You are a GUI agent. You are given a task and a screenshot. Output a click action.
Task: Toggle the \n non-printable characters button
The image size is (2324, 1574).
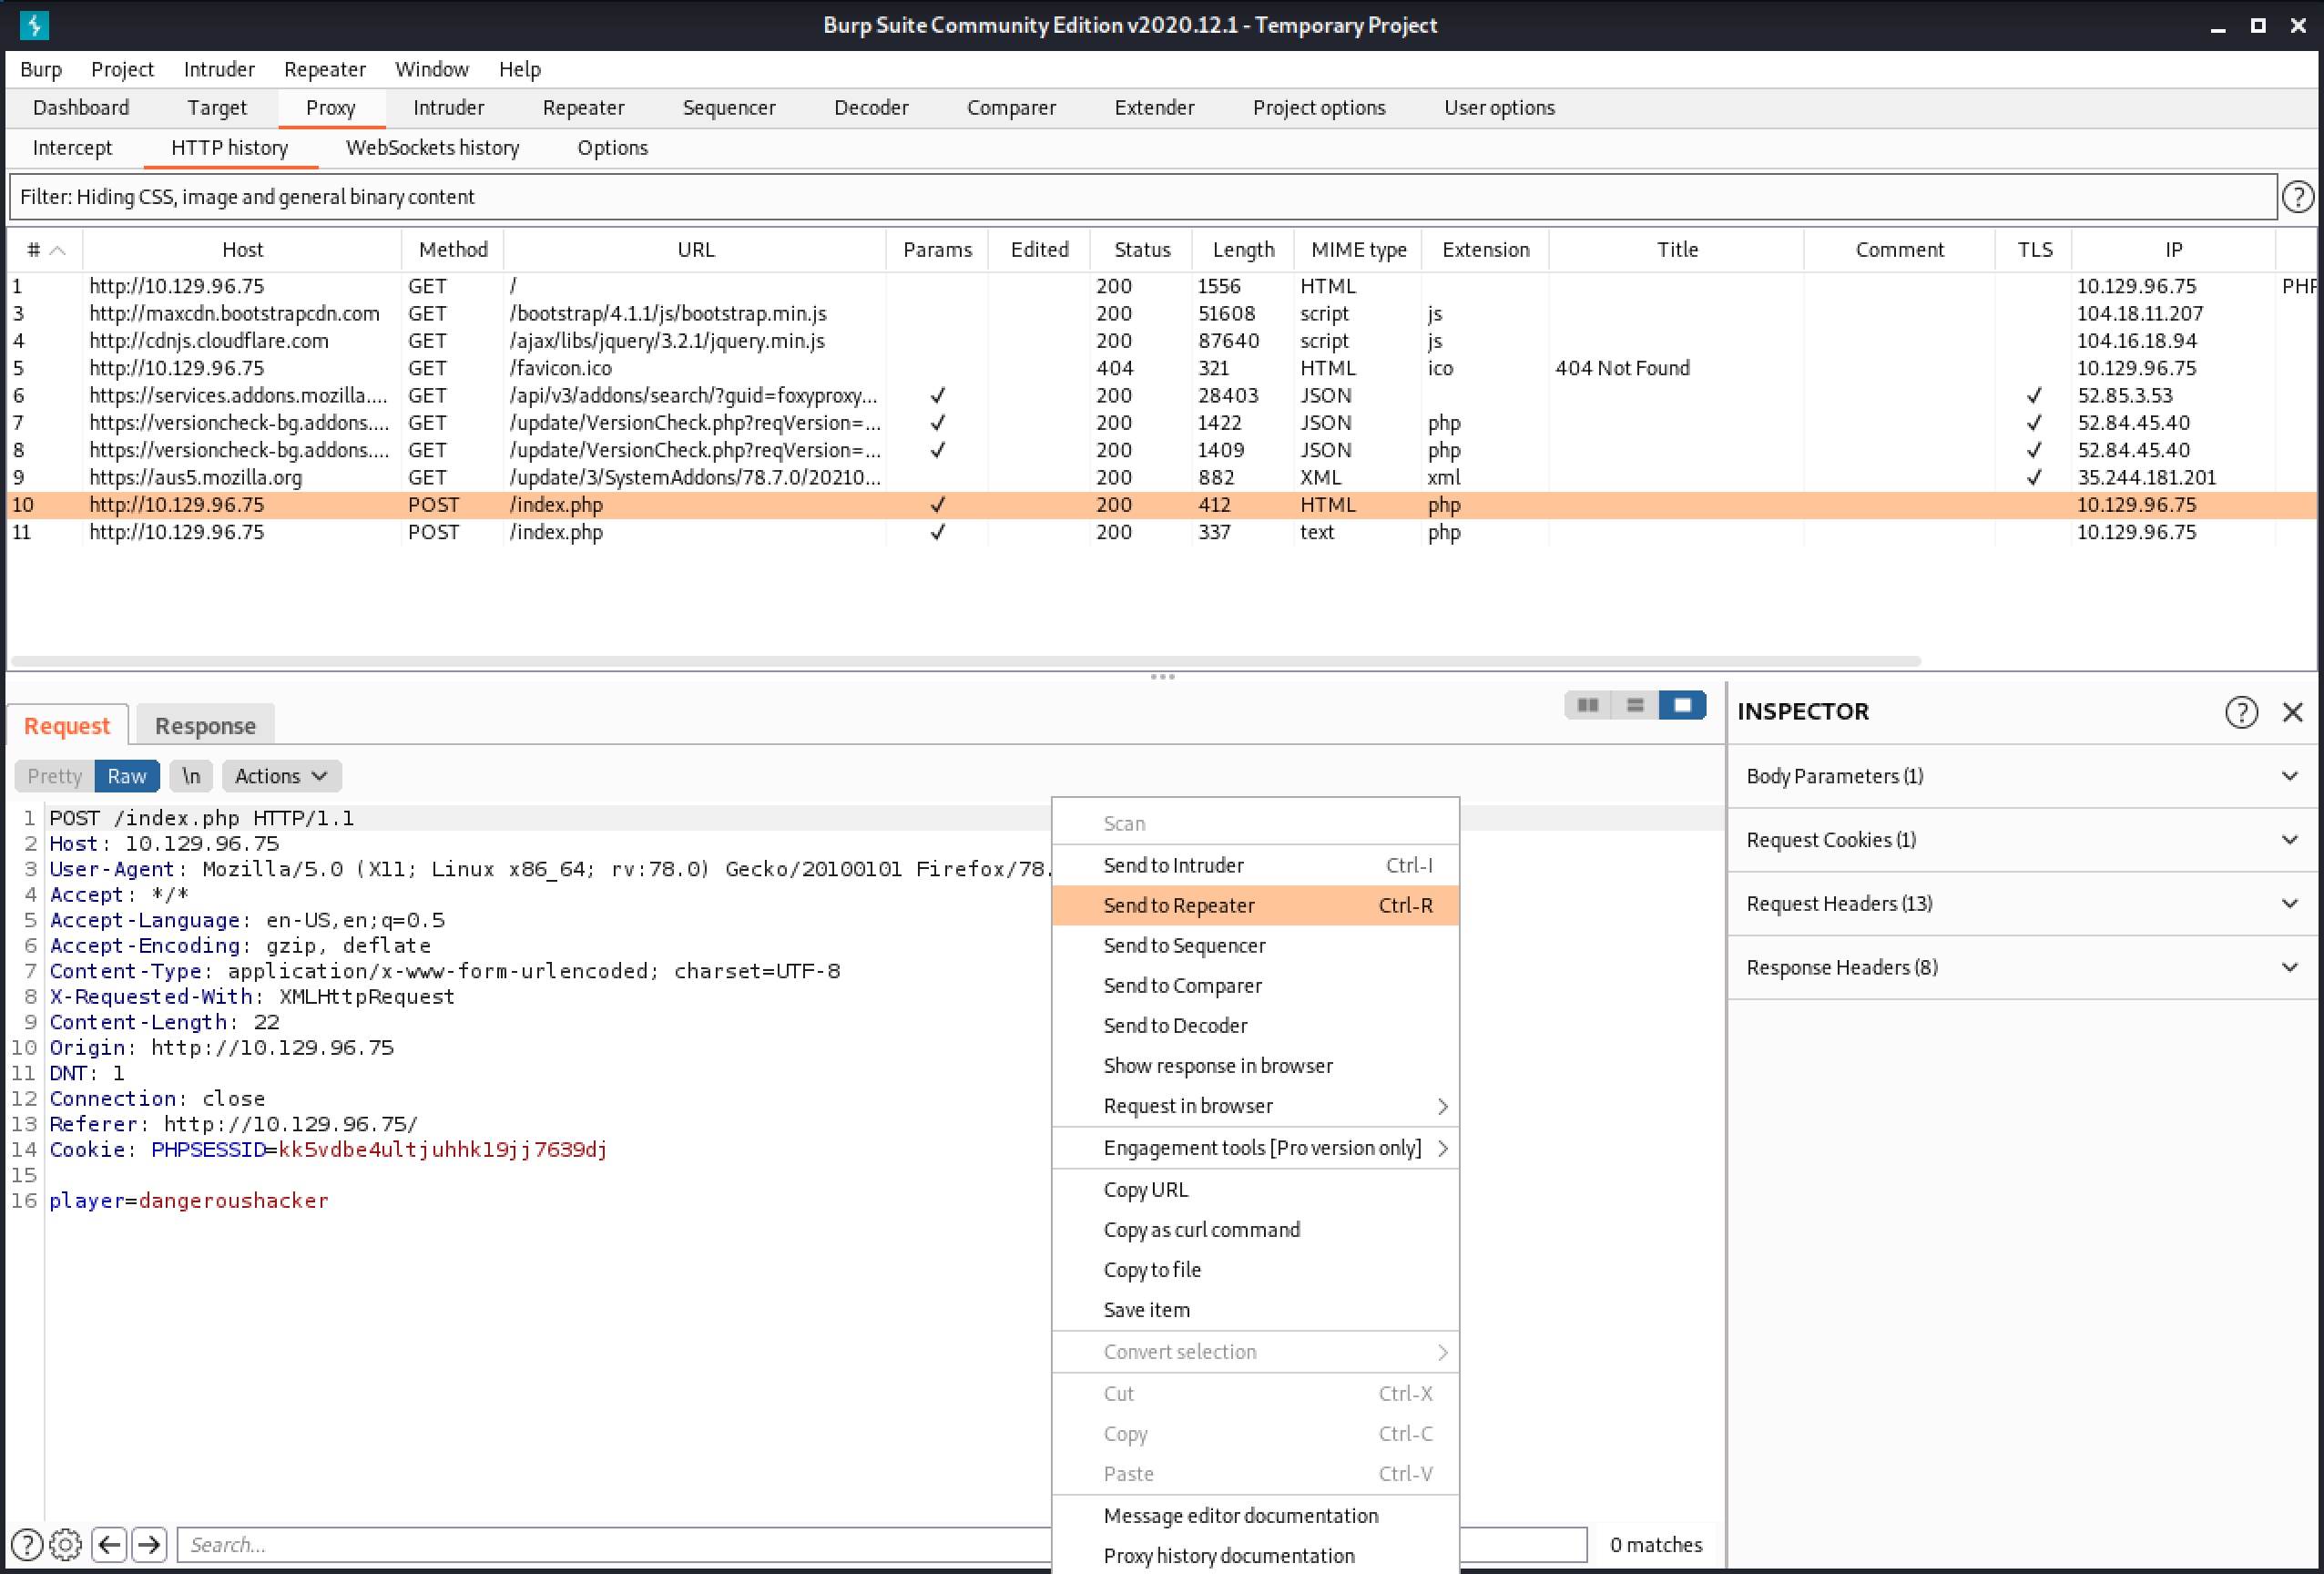pyautogui.click(x=191, y=776)
